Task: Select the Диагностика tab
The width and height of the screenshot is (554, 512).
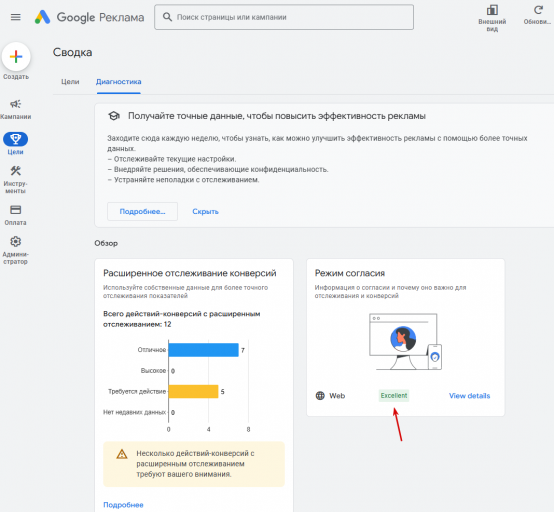Action: pos(119,82)
